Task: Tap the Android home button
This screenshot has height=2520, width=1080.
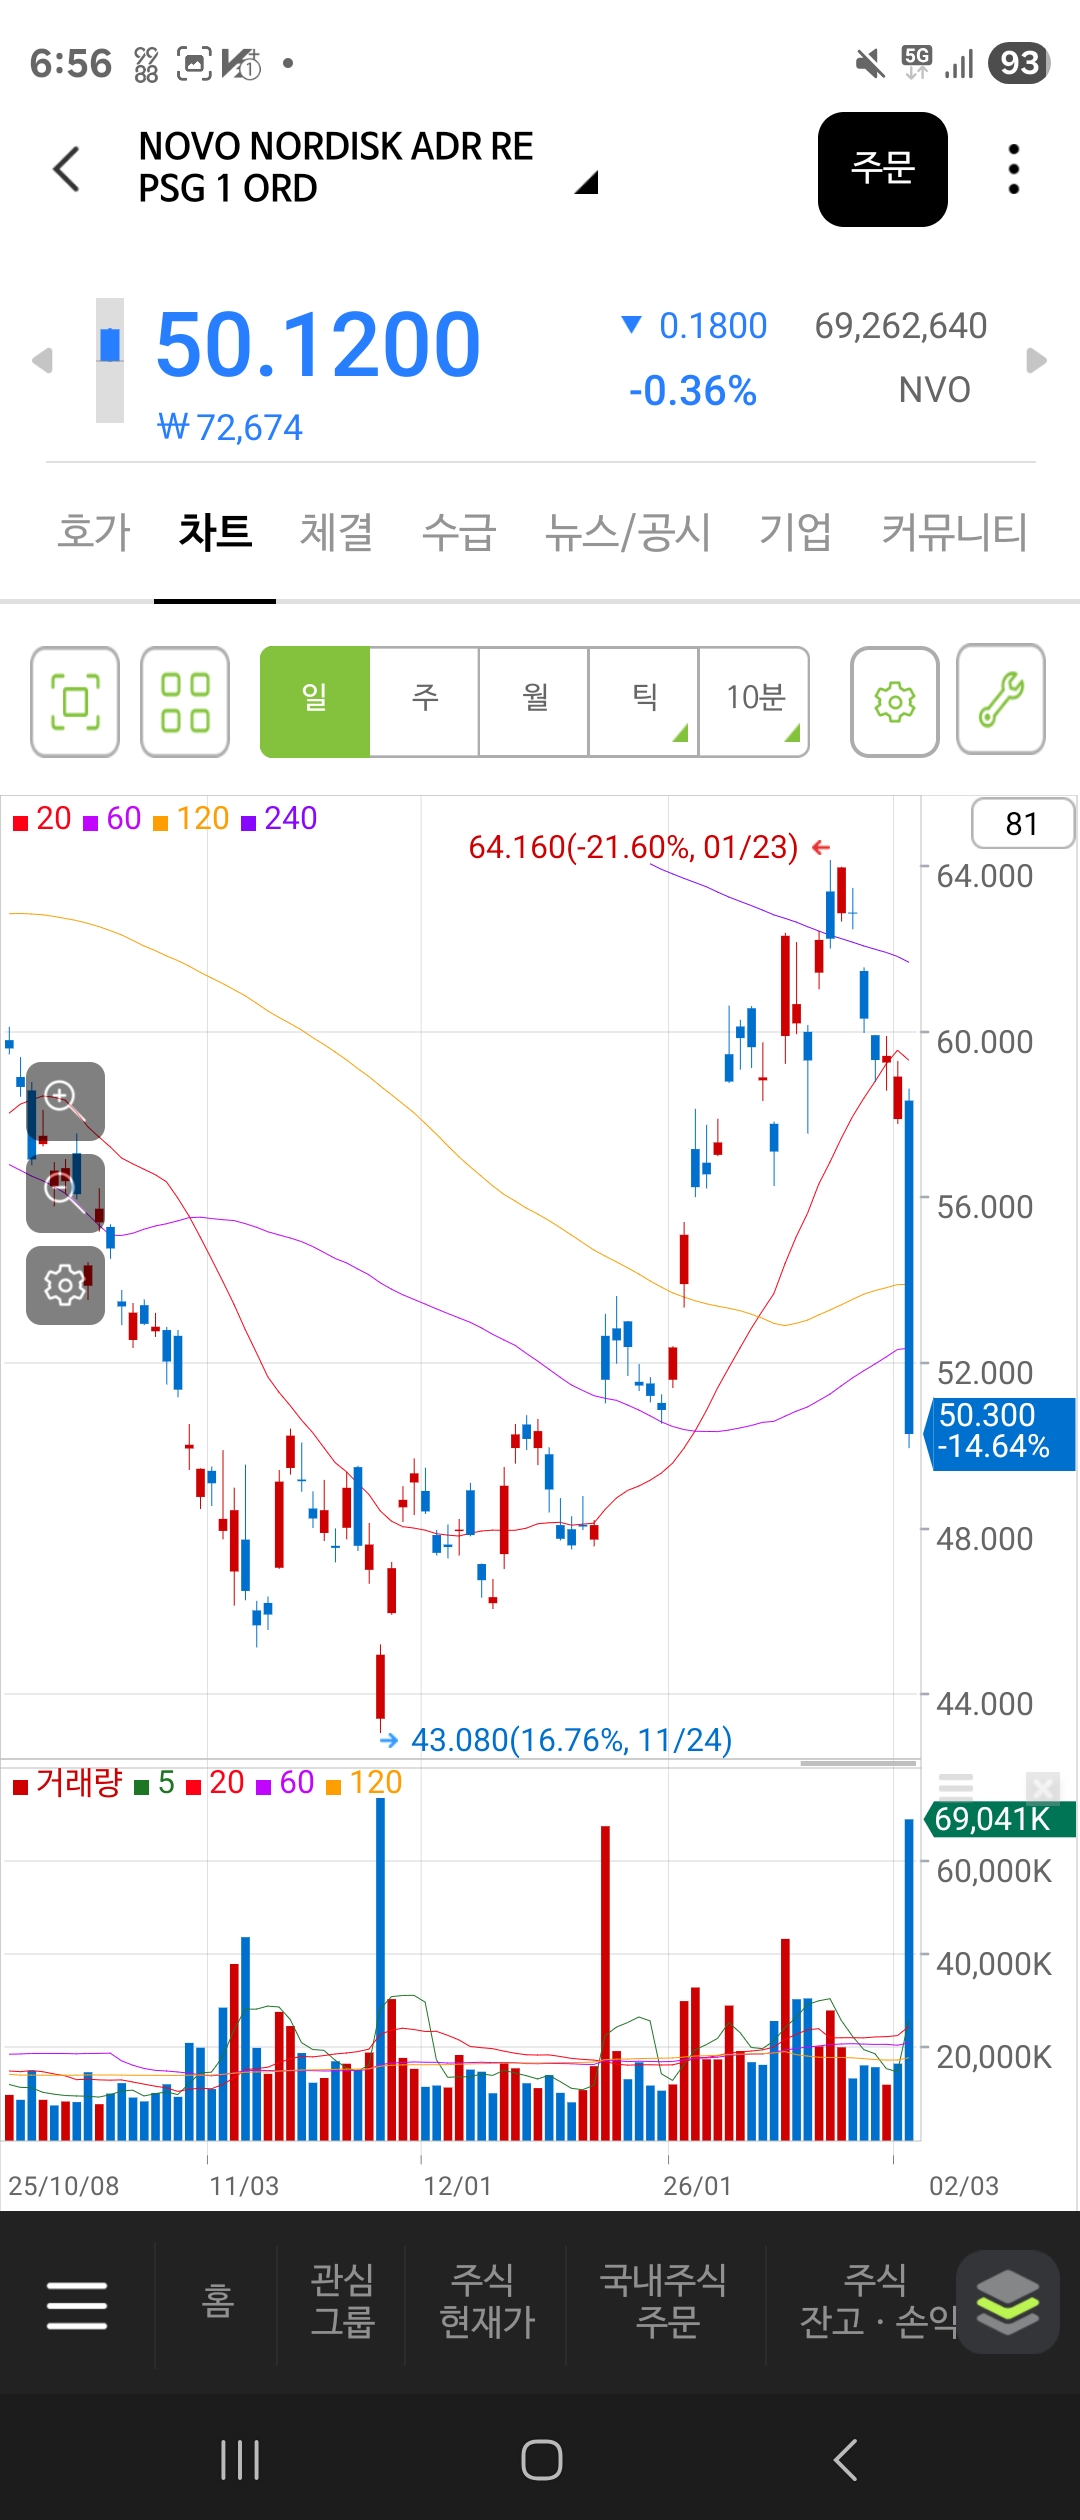Action: tap(541, 2460)
